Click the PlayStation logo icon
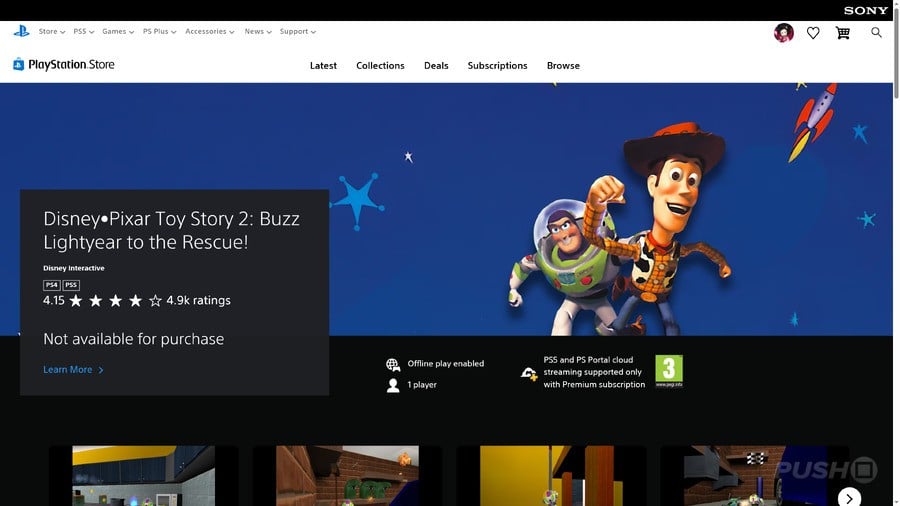This screenshot has width=900, height=506. coord(21,32)
